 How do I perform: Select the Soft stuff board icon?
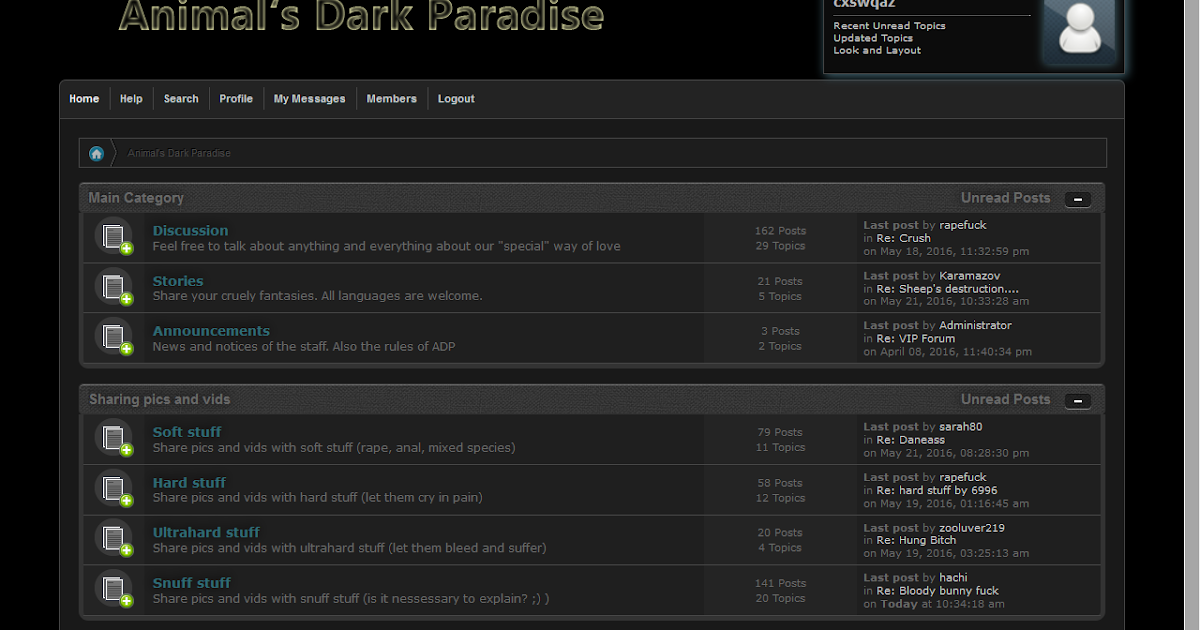click(x=113, y=438)
